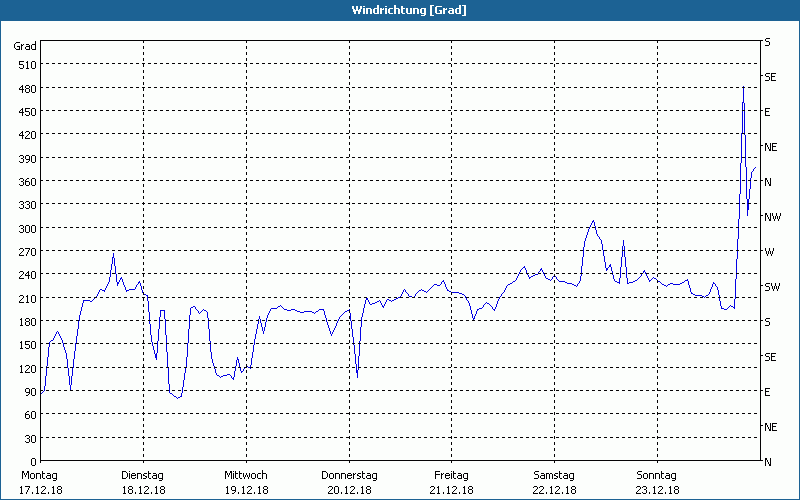This screenshot has height=500, width=800.
Task: Click the 'Freitag' day label
Action: click(451, 476)
